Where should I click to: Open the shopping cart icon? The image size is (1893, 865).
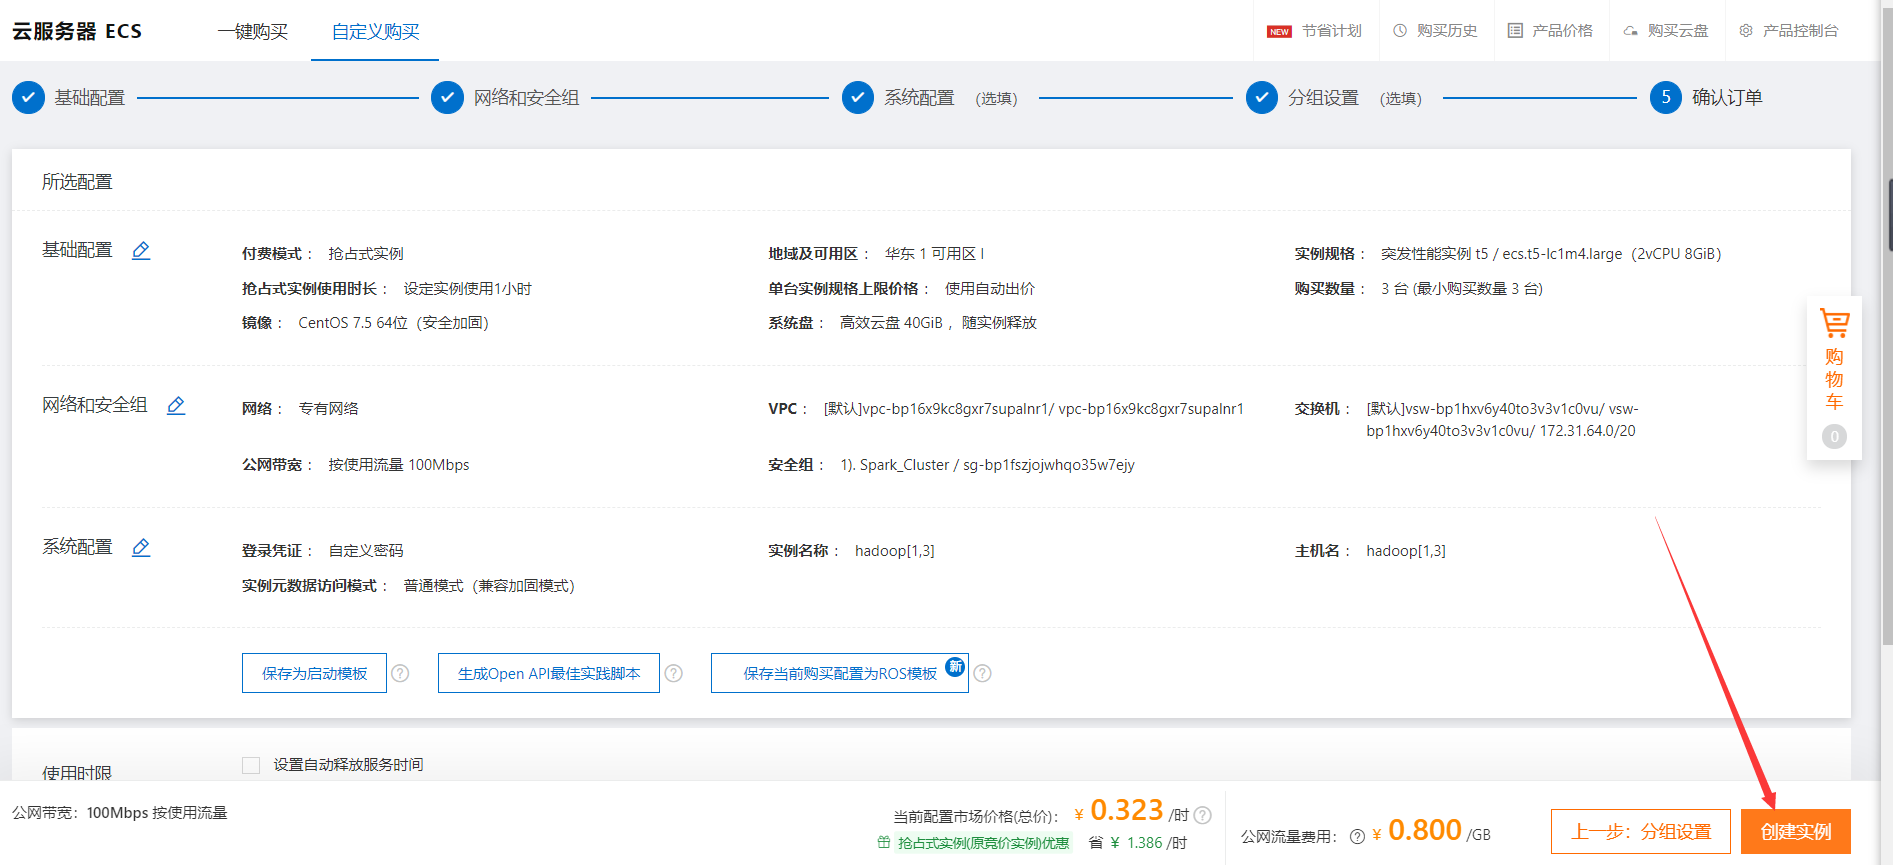pyautogui.click(x=1834, y=323)
